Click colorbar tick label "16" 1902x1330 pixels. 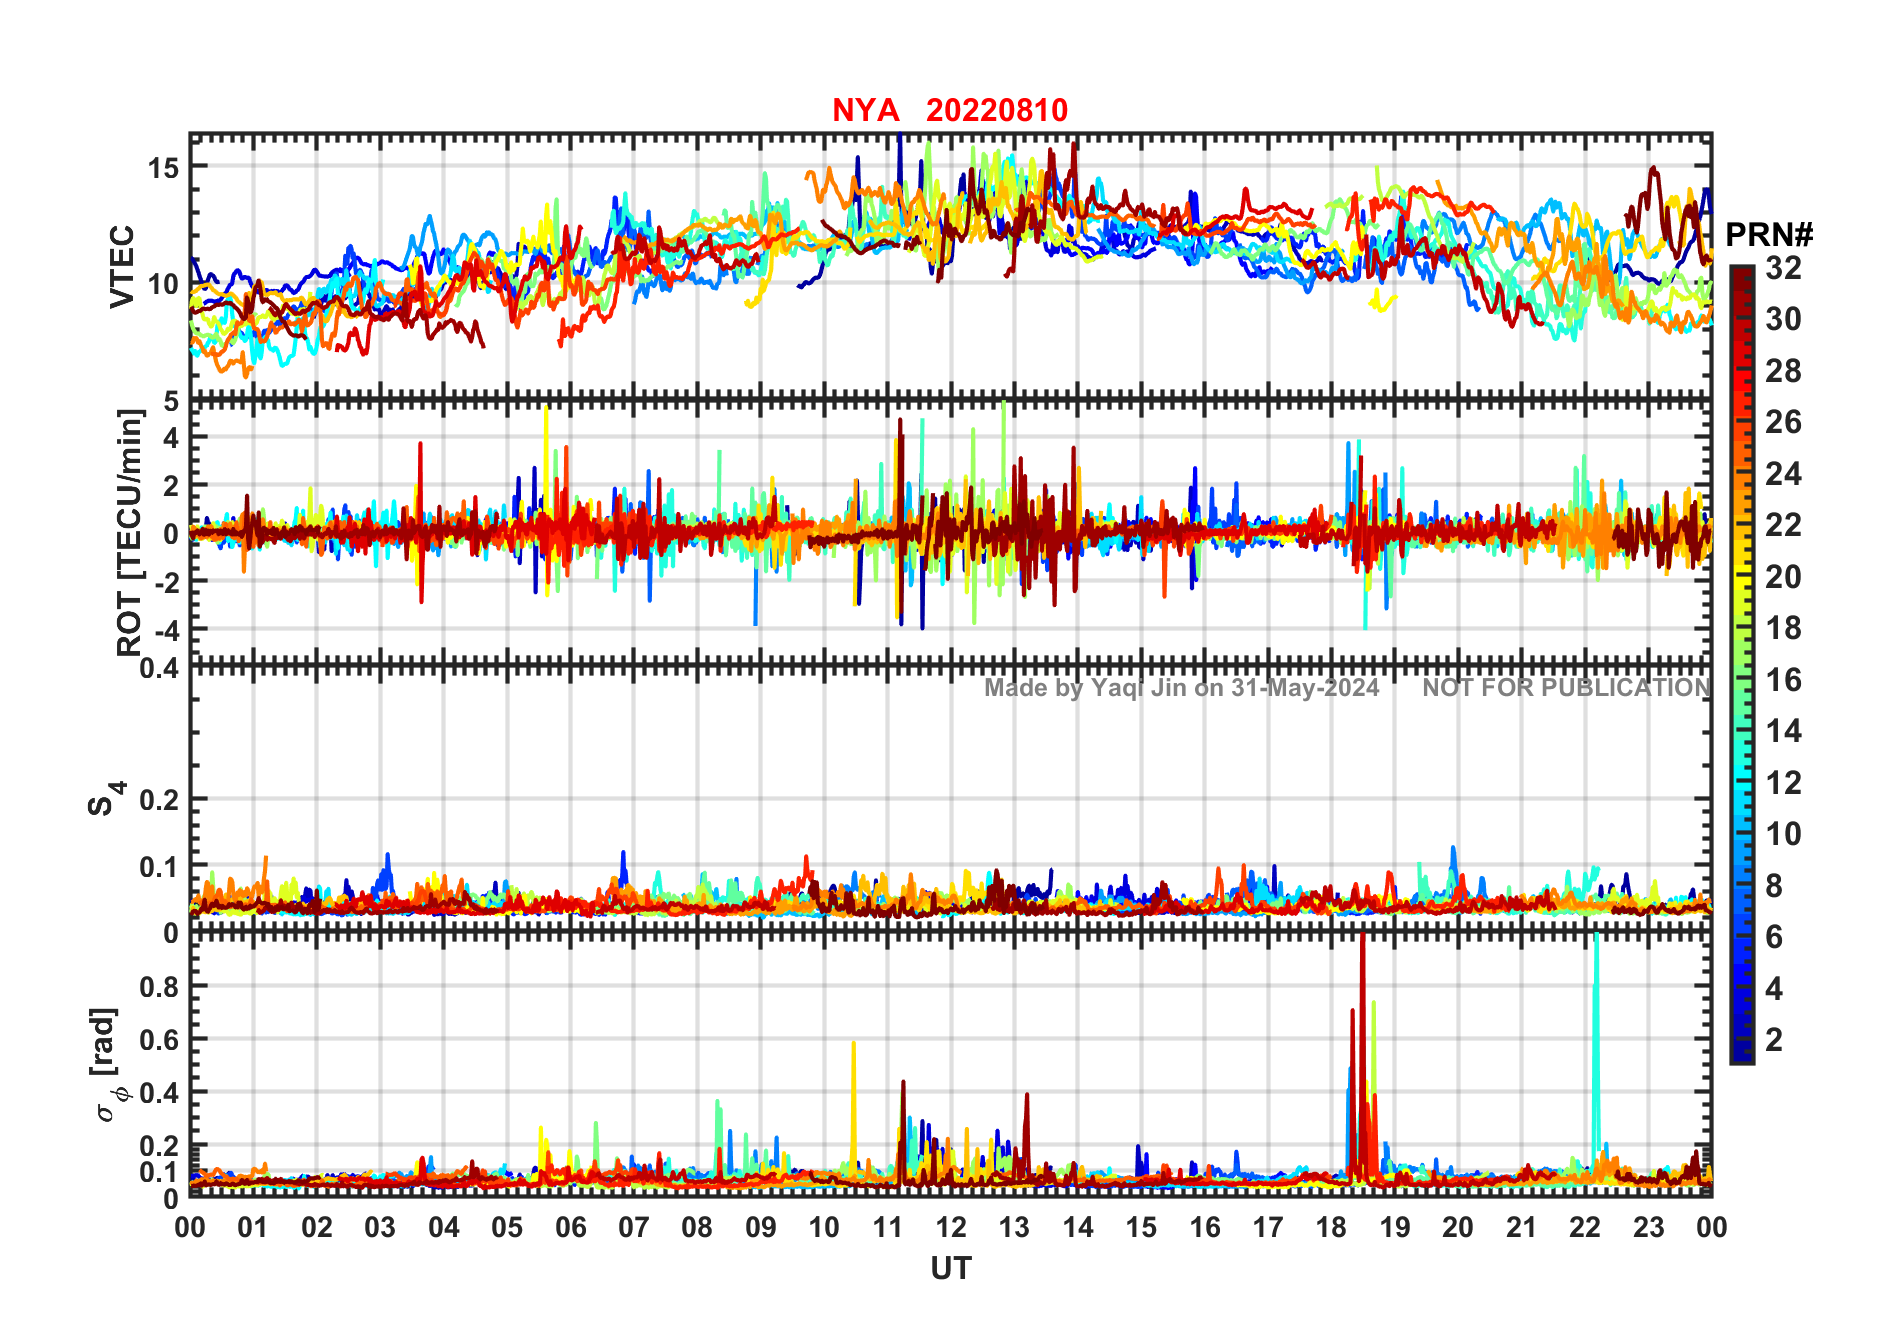[1783, 680]
